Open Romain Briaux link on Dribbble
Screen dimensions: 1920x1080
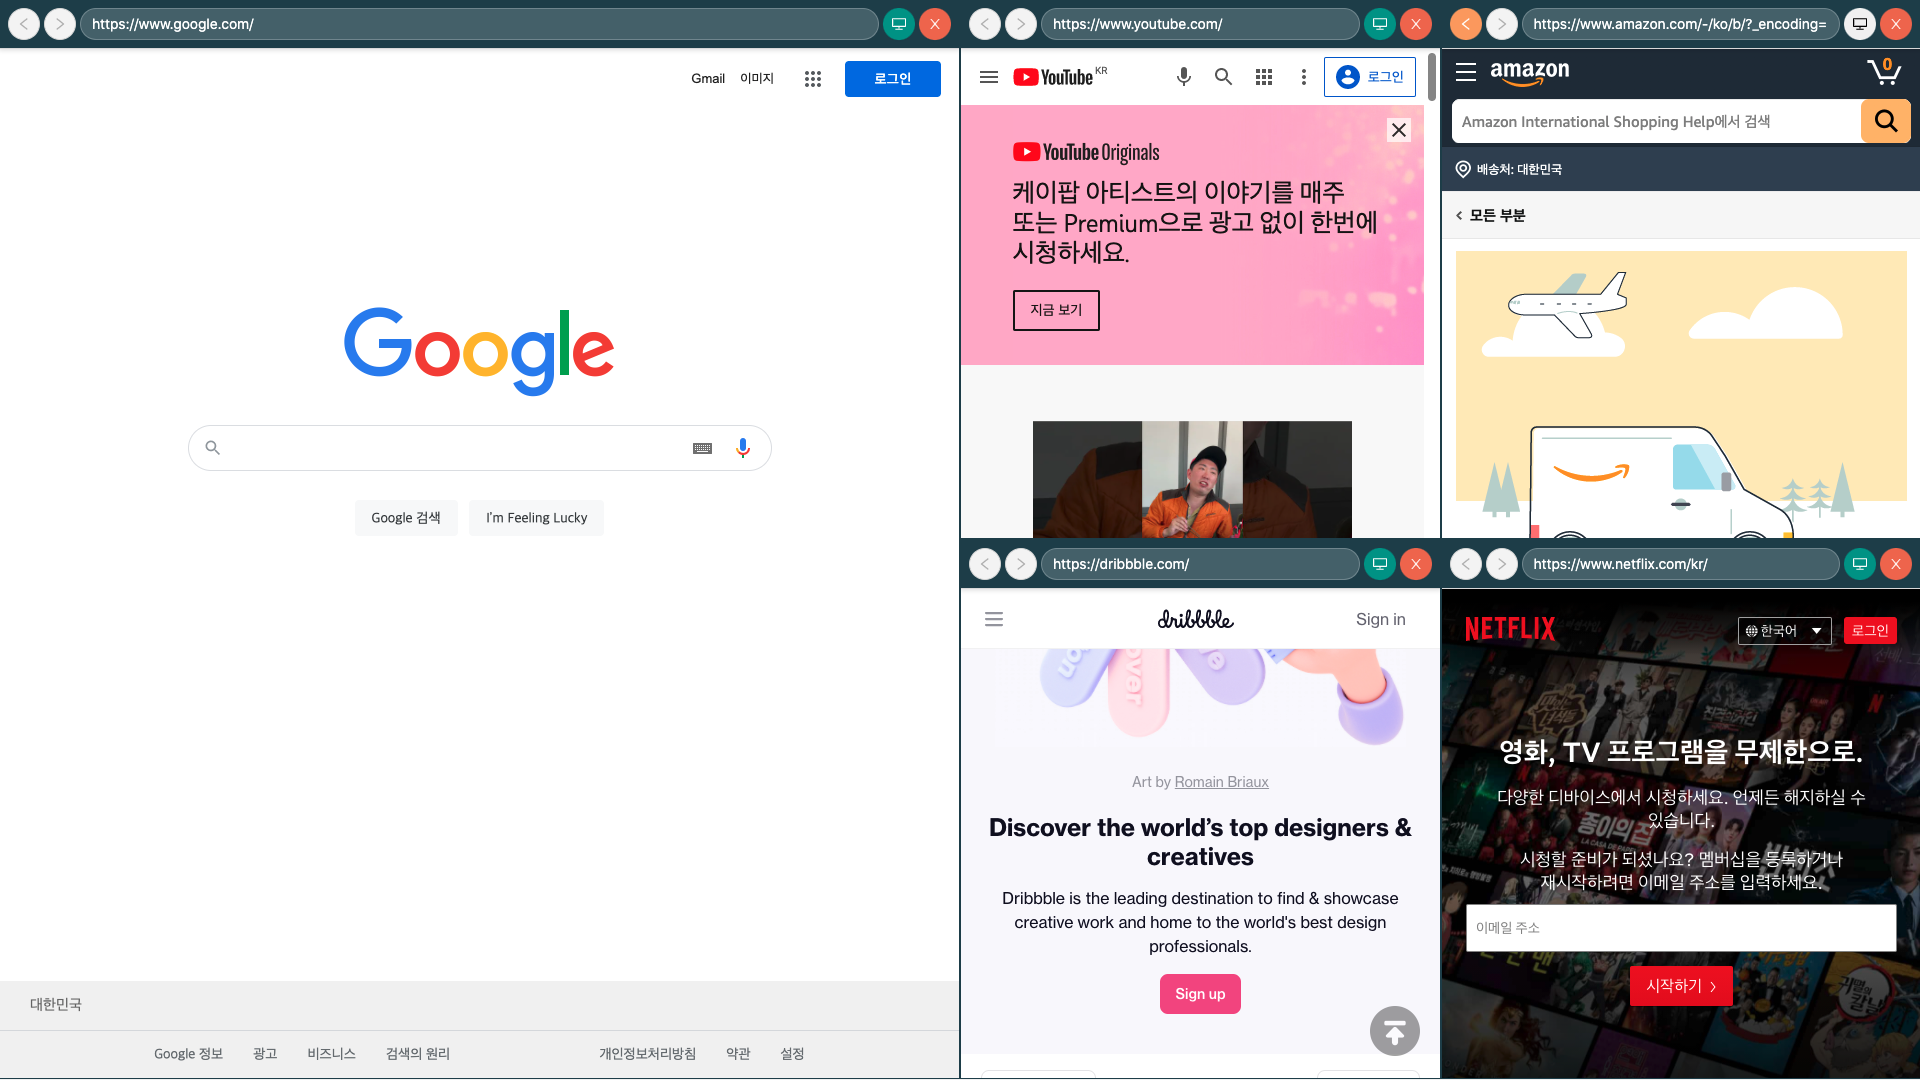(x=1222, y=782)
